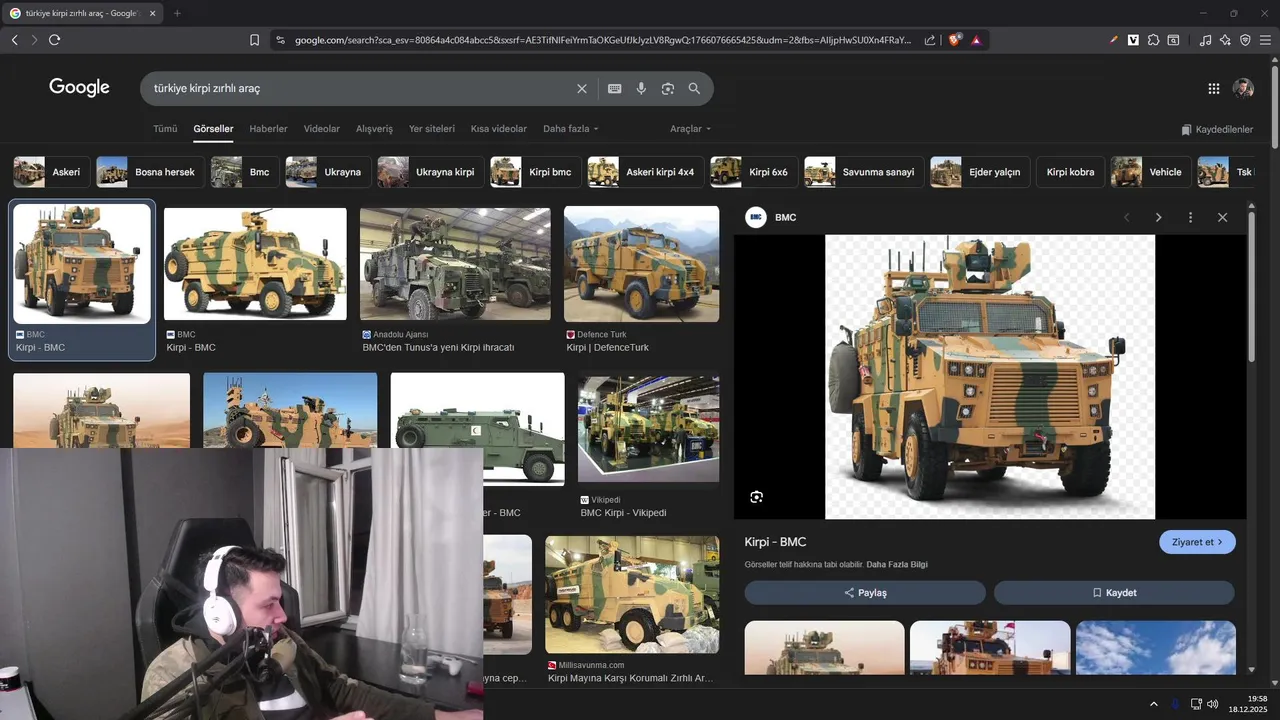Save the image with Kaydet button
Image resolution: width=1280 pixels, height=720 pixels.
click(x=1114, y=593)
